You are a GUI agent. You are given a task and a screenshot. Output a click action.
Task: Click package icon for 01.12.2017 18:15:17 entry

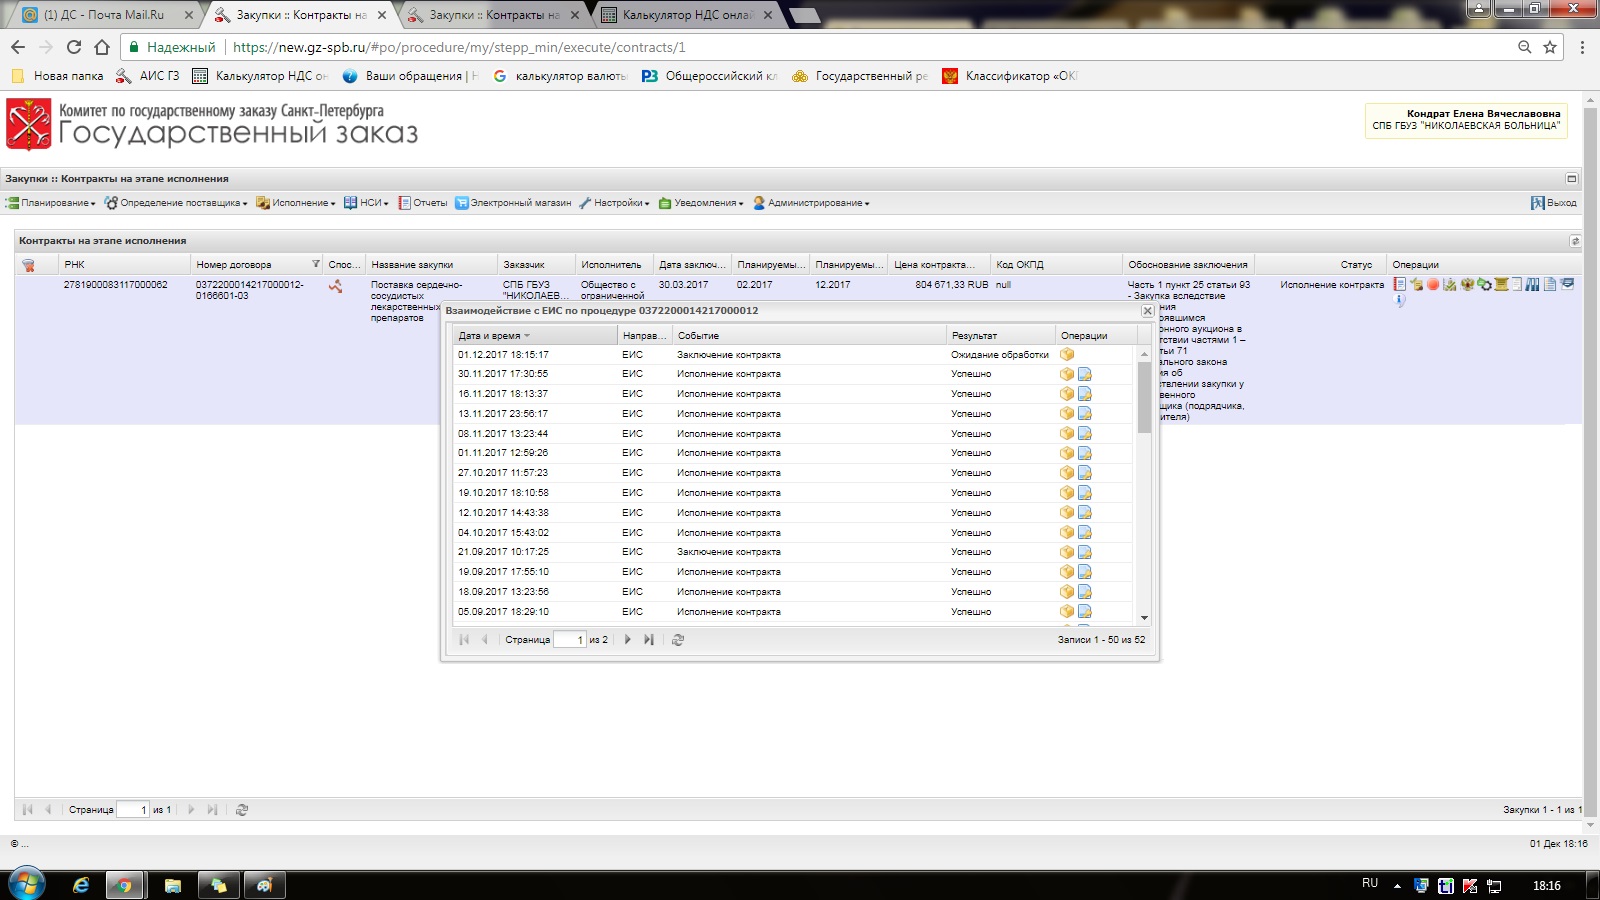coord(1067,355)
